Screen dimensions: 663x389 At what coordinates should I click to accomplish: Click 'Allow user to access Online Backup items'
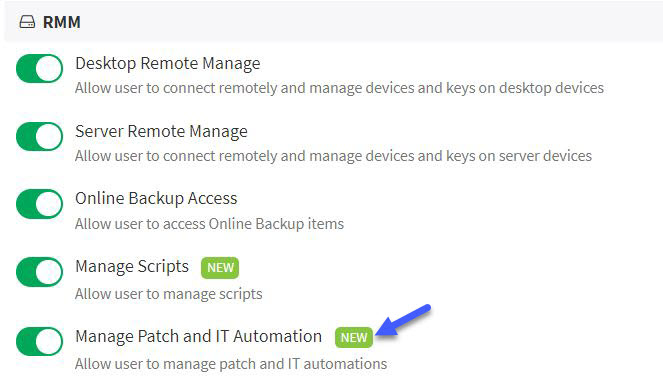tap(209, 224)
